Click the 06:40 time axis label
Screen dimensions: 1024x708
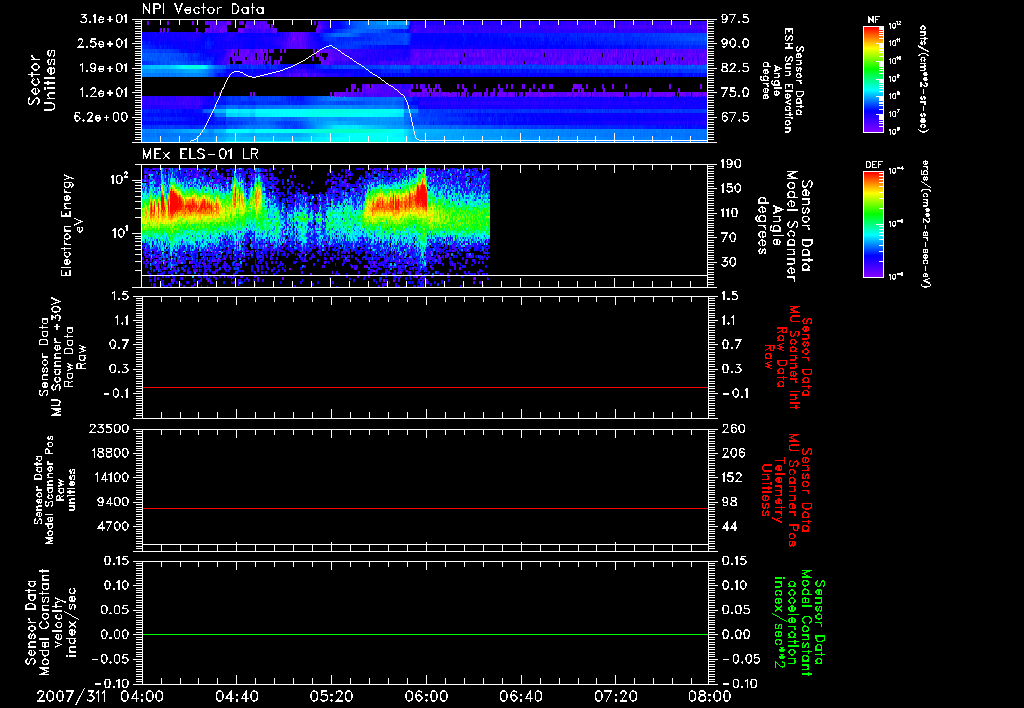pyautogui.click(x=520, y=696)
